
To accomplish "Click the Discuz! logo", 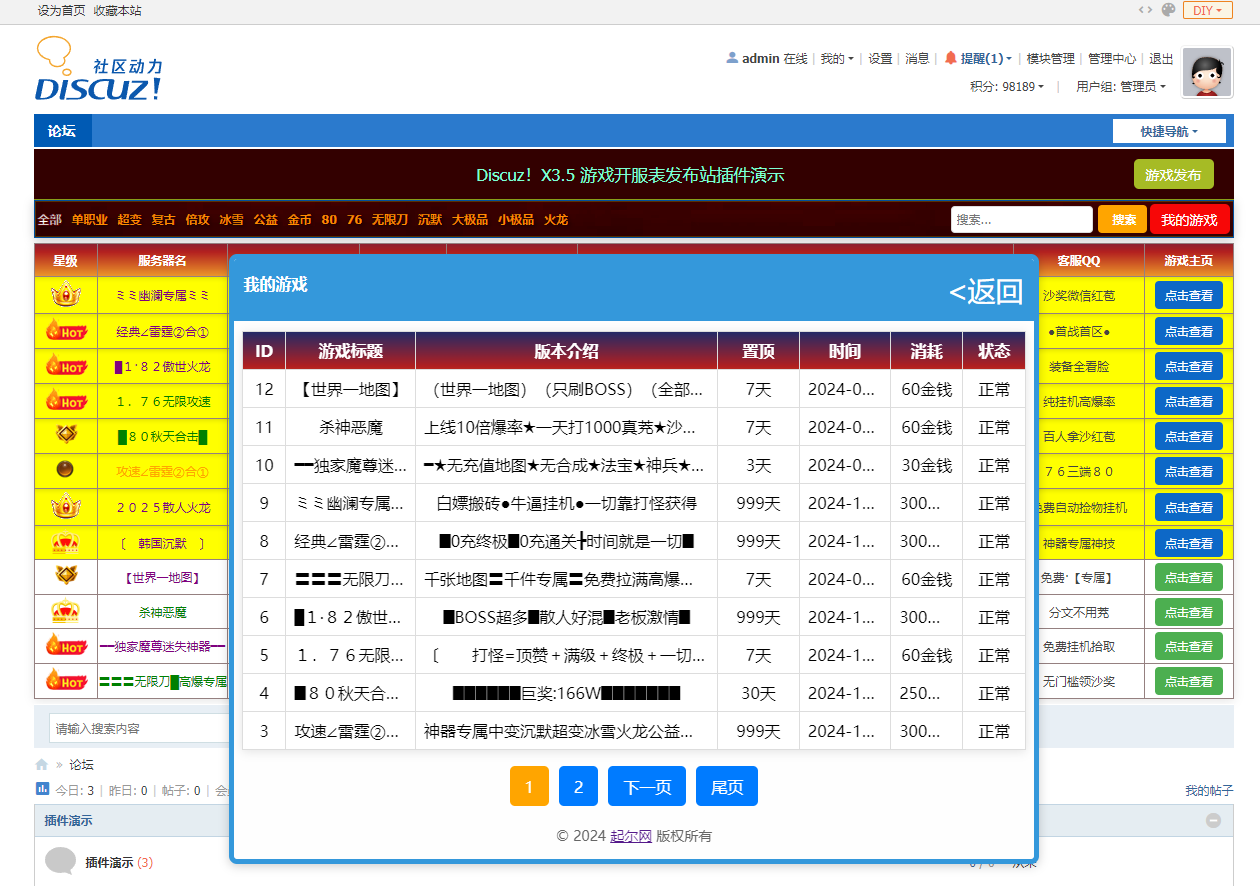I will point(98,69).
